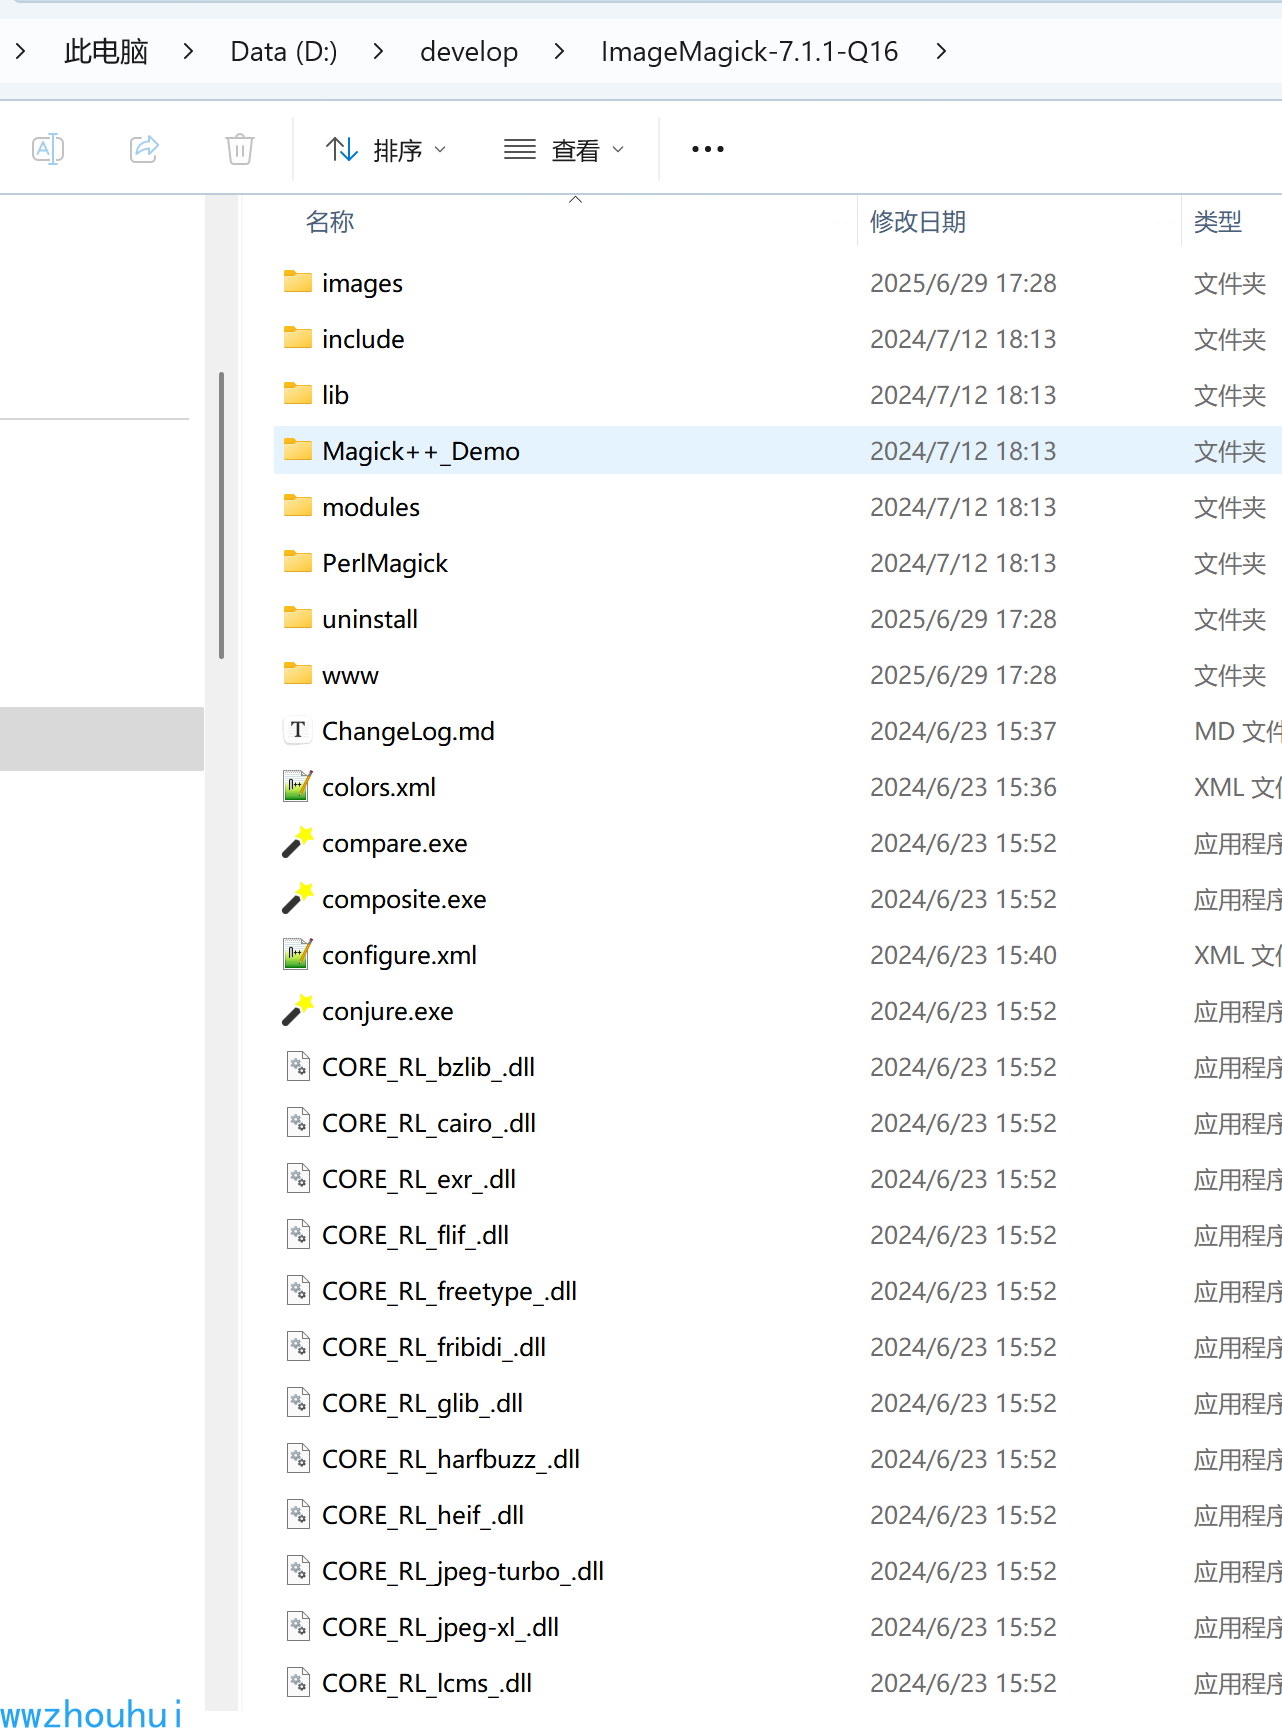Screen dimensions: 1282x1734
Task: Click the colors.xml file icon
Action: pyautogui.click(x=298, y=787)
